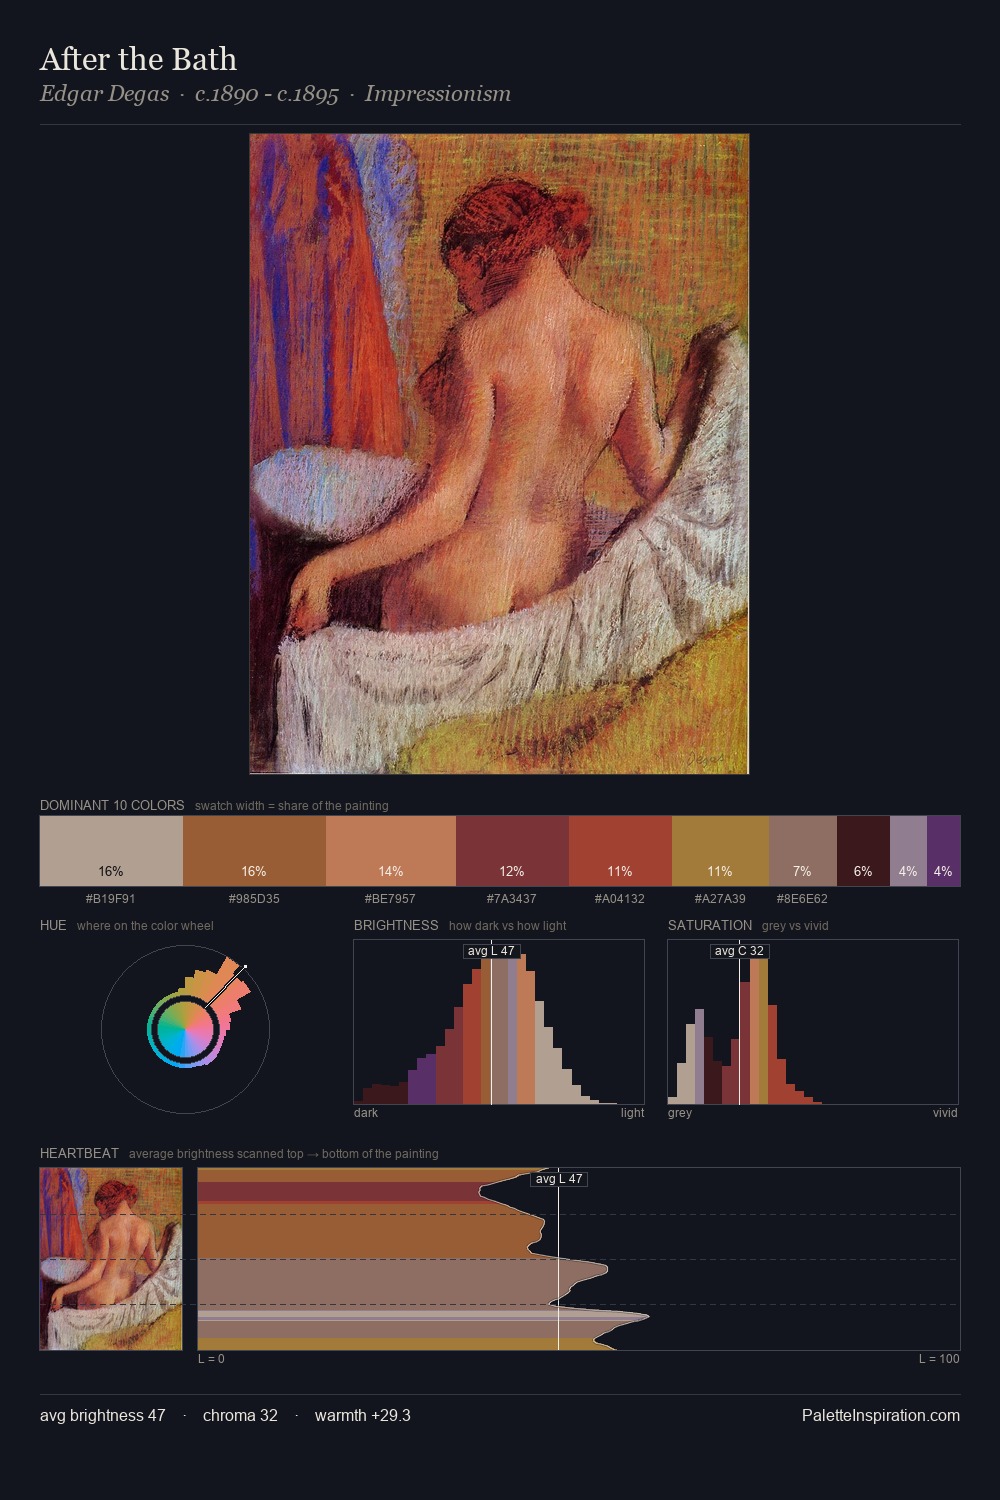
Task: Click the 'HEARTBEAT' section heading
Action: click(79, 1153)
